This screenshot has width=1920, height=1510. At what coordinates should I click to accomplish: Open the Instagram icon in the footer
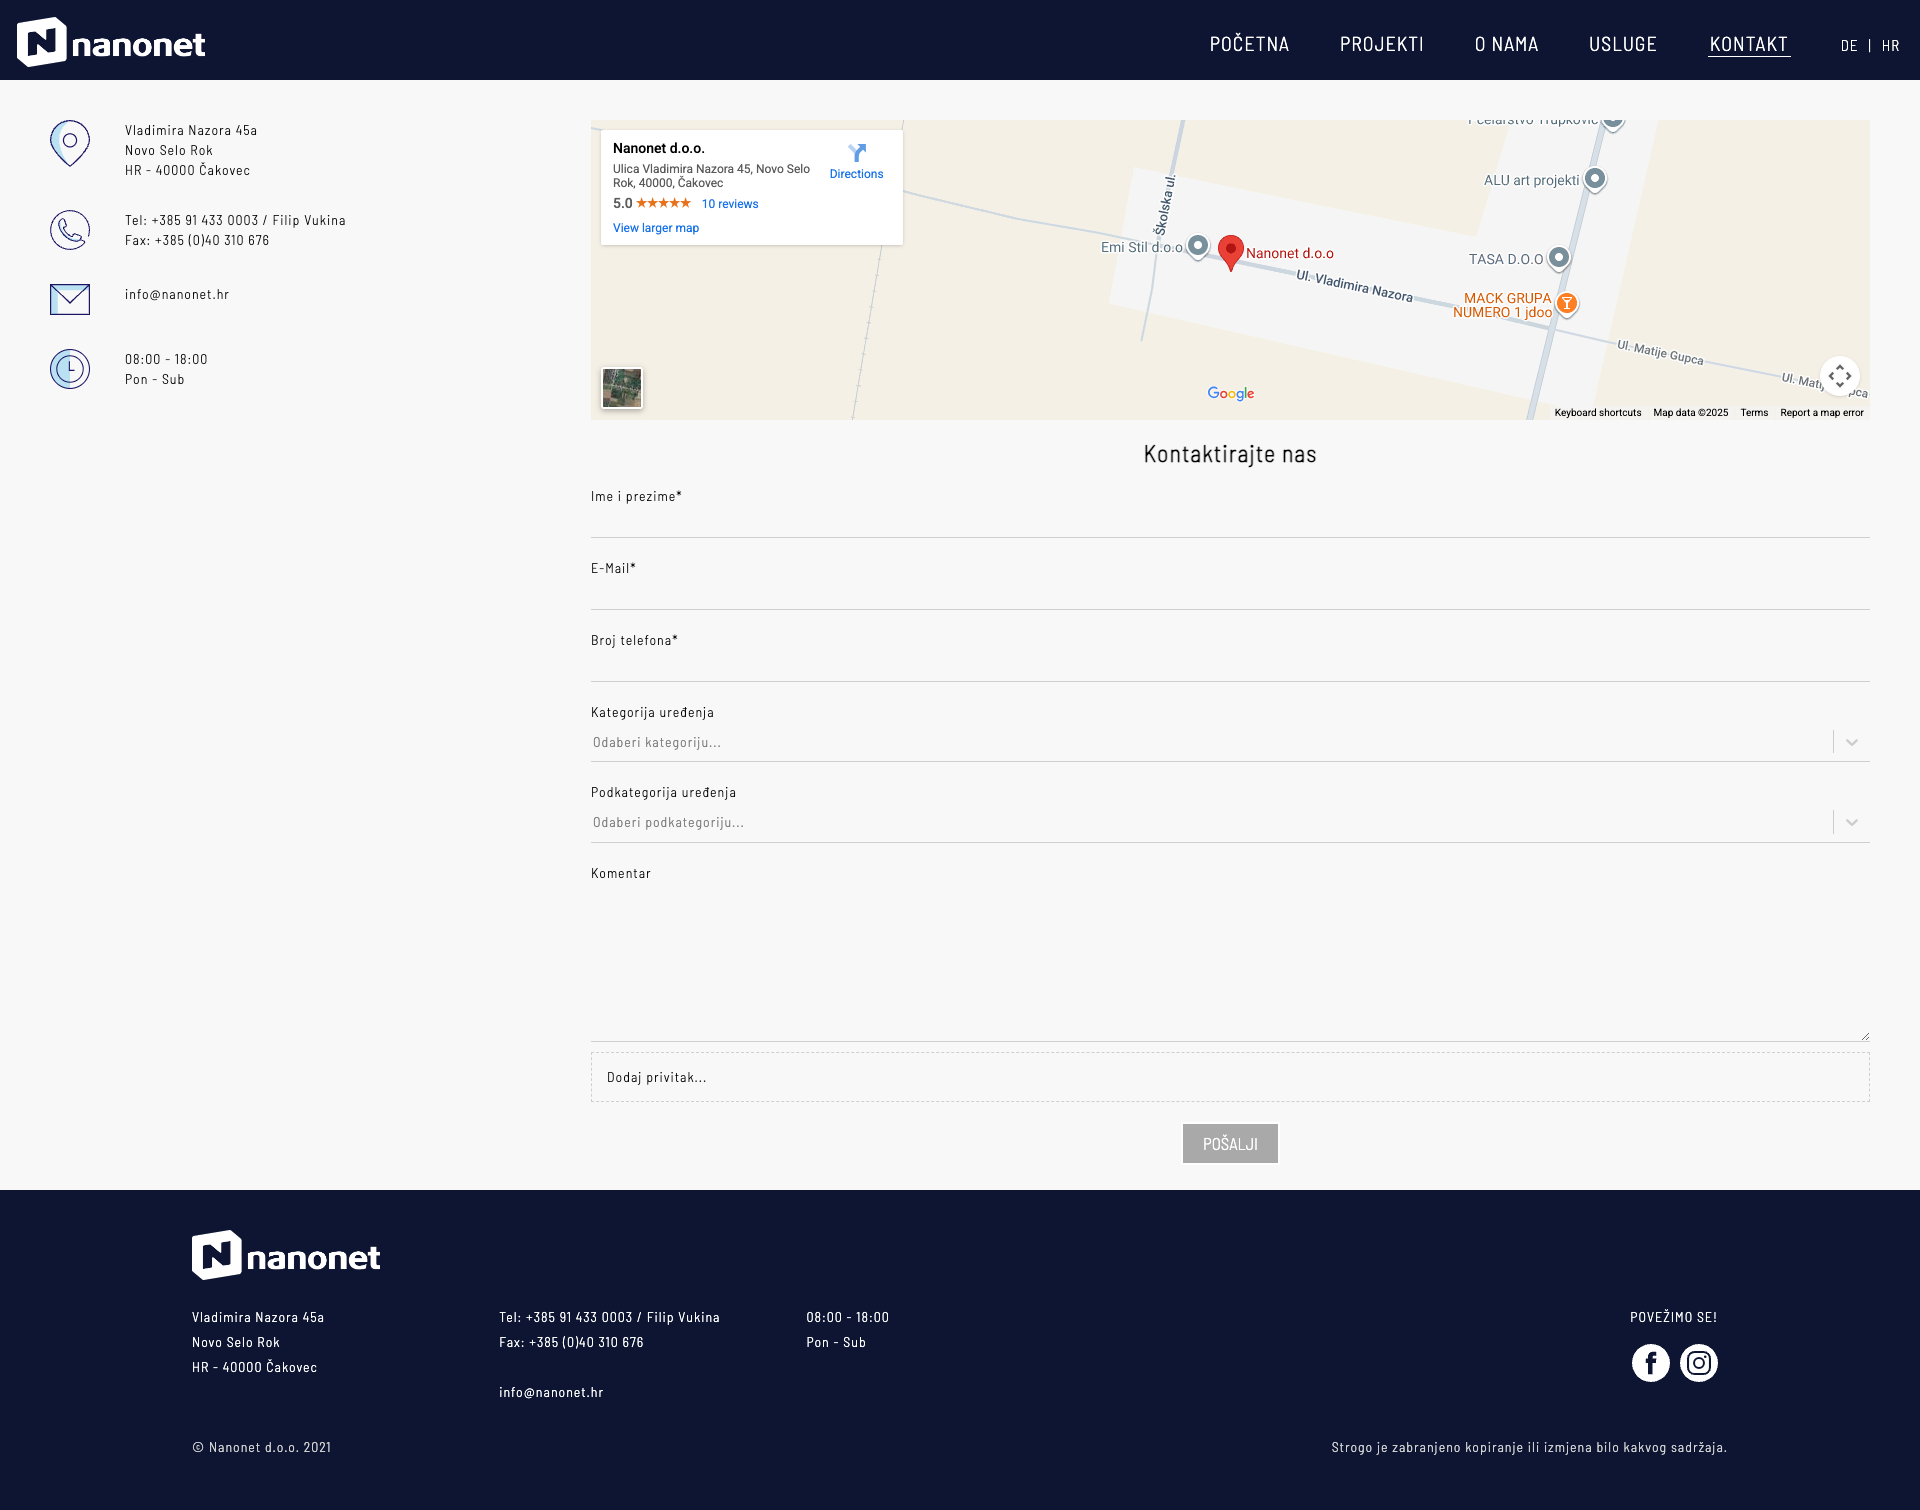[x=1699, y=1363]
